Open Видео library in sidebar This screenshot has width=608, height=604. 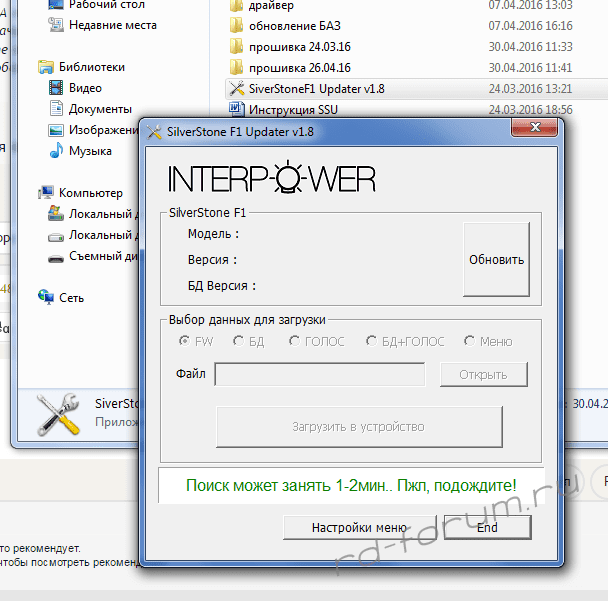pos(85,88)
